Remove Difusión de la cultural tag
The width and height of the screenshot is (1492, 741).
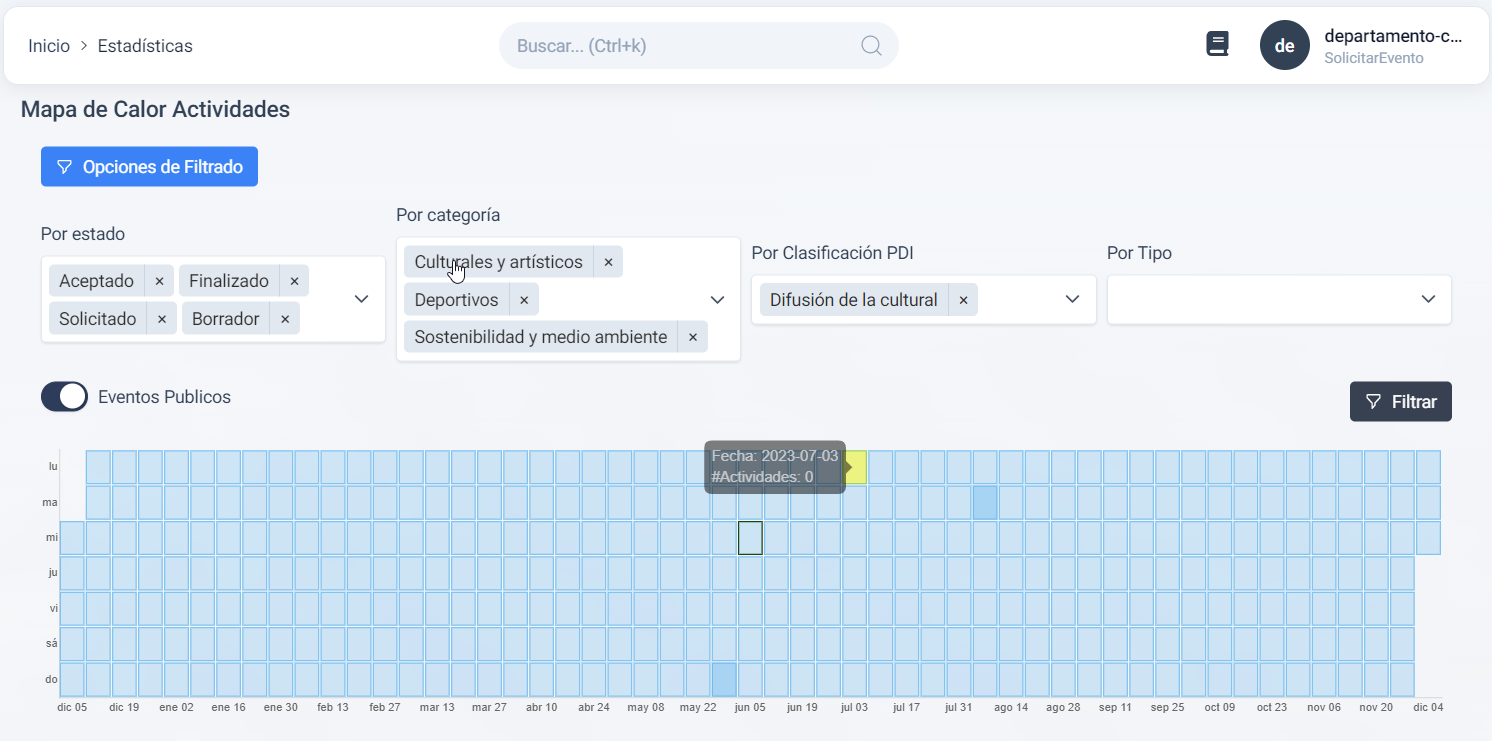[963, 300]
